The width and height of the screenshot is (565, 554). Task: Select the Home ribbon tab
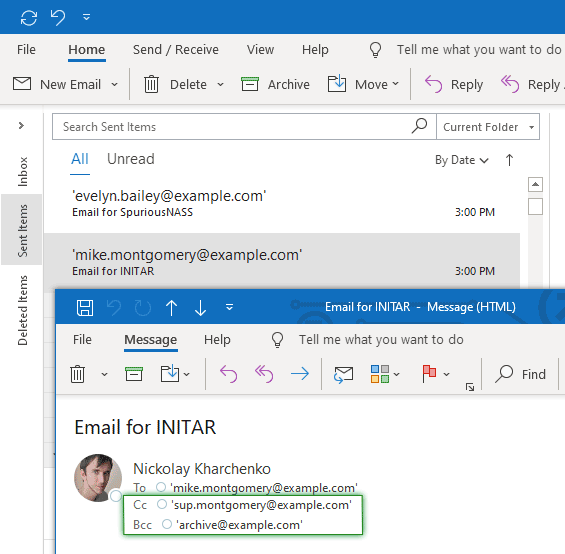pyautogui.click(x=86, y=50)
